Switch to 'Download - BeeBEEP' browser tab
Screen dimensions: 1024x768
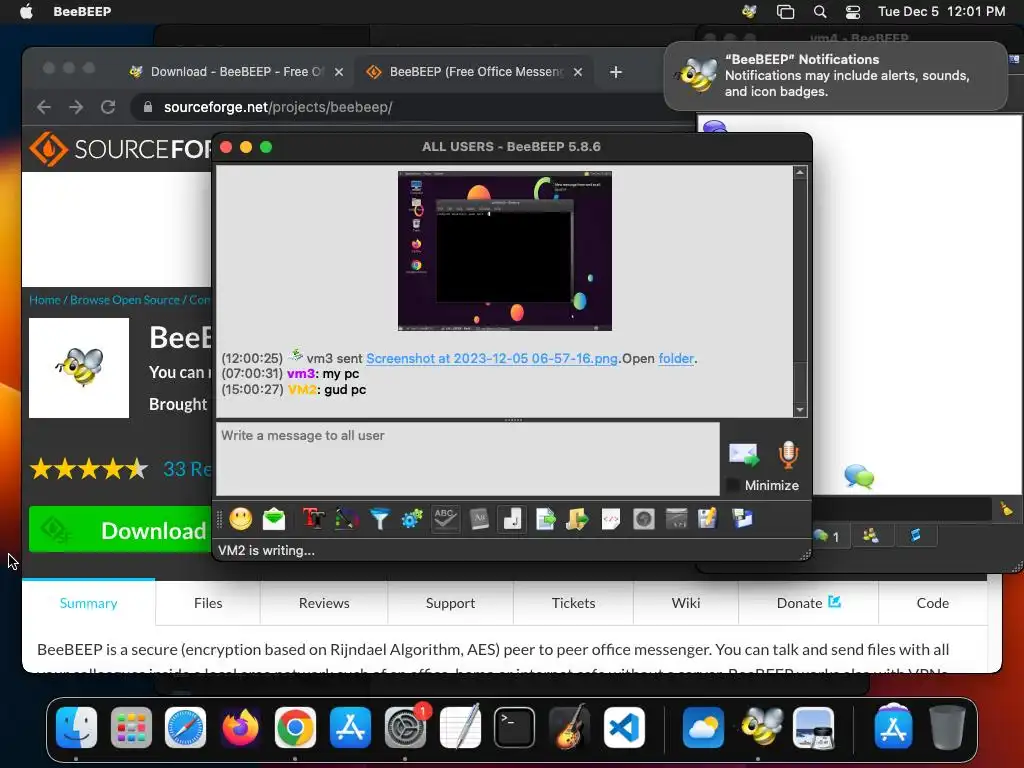236,72
